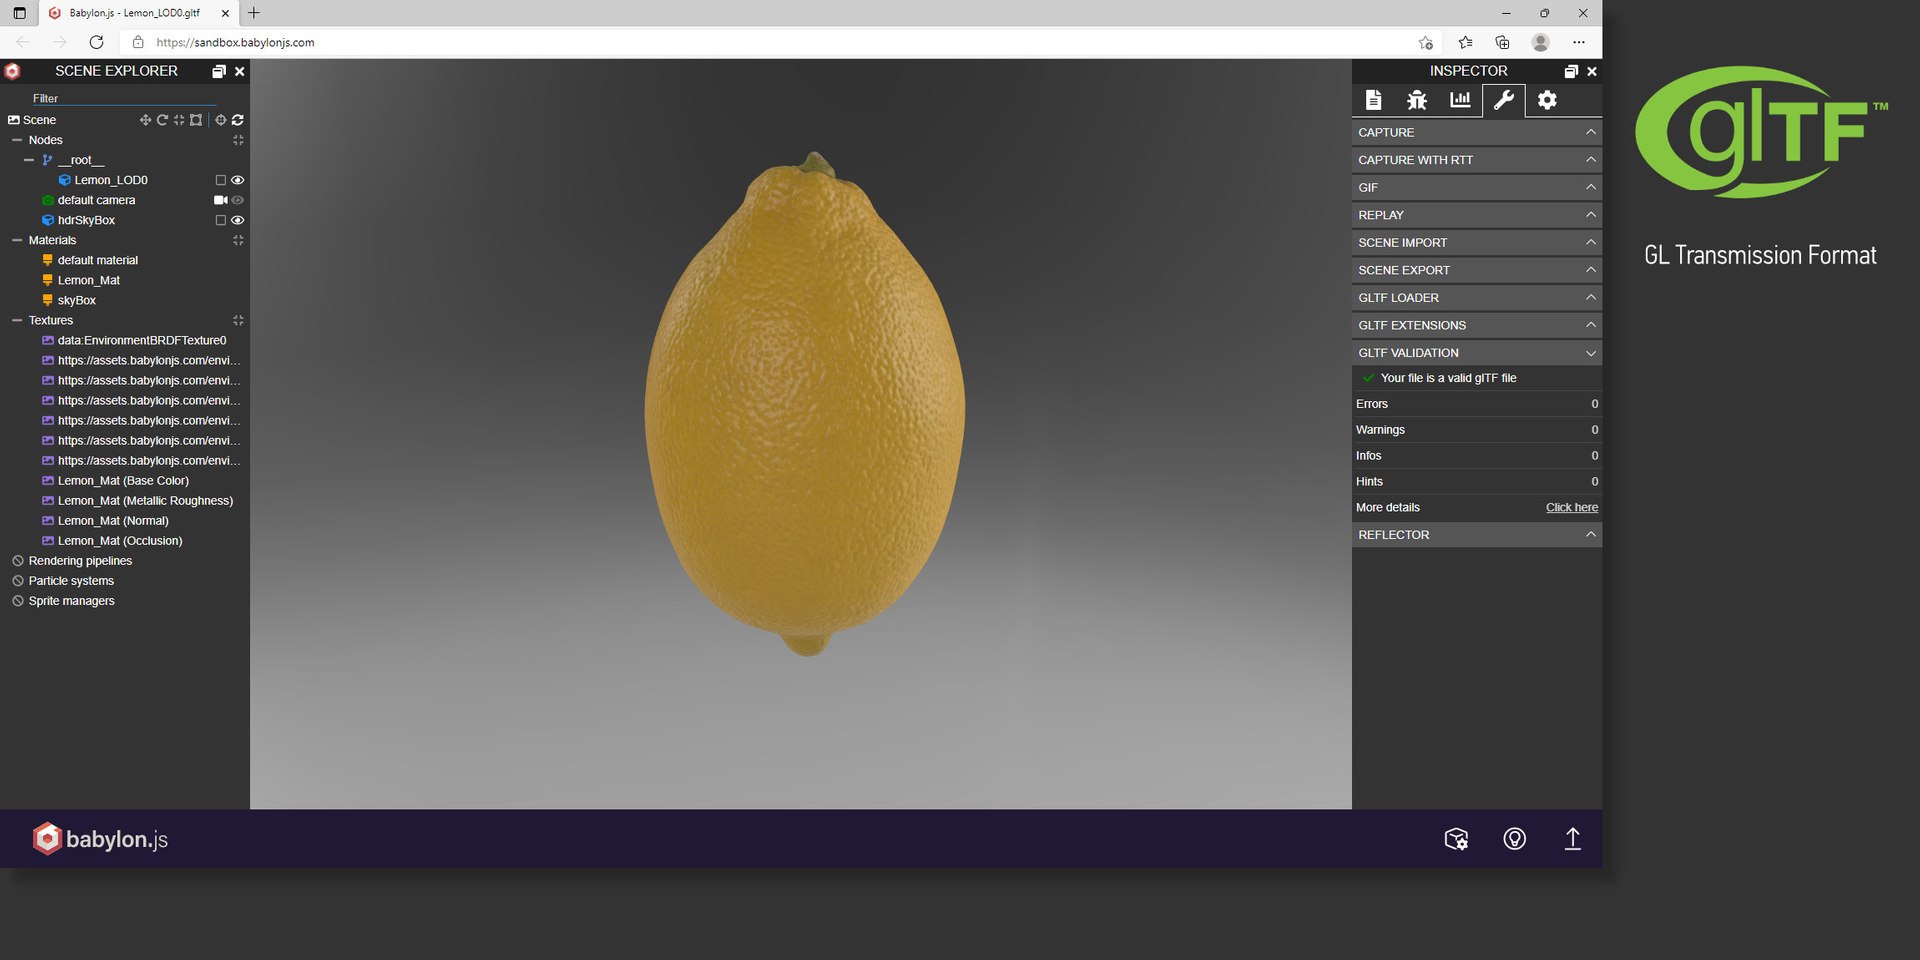Click the upload arrow icon in footer
The image size is (1920, 960).
[x=1572, y=839]
